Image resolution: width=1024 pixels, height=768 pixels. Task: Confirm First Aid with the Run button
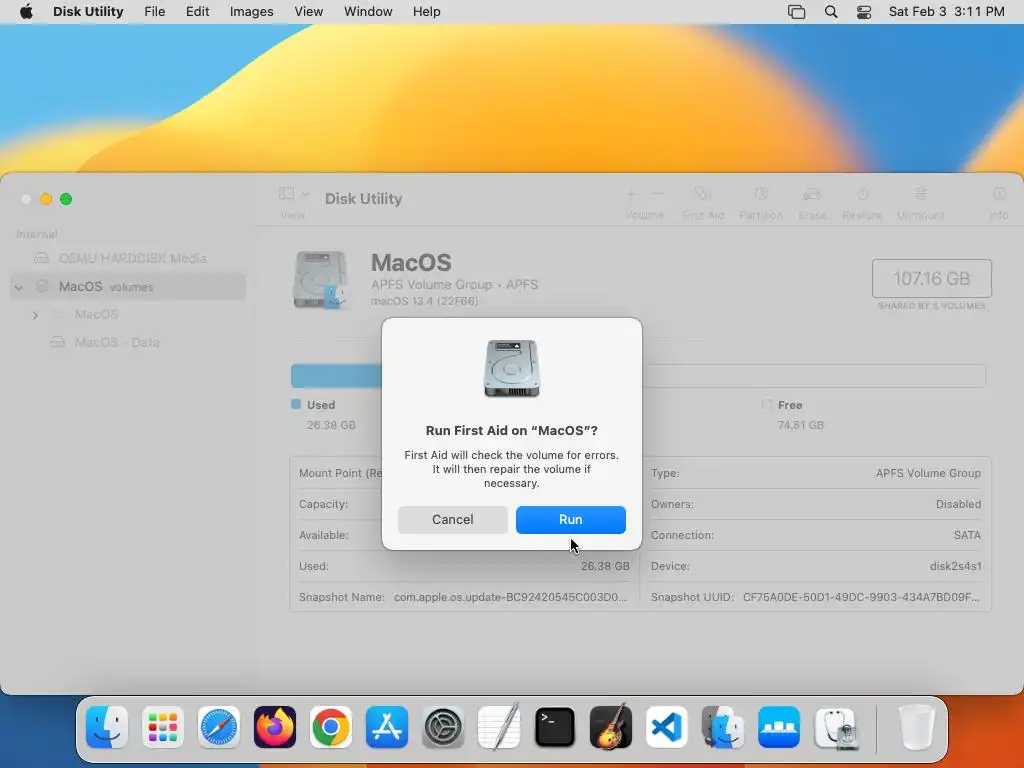[x=570, y=519]
